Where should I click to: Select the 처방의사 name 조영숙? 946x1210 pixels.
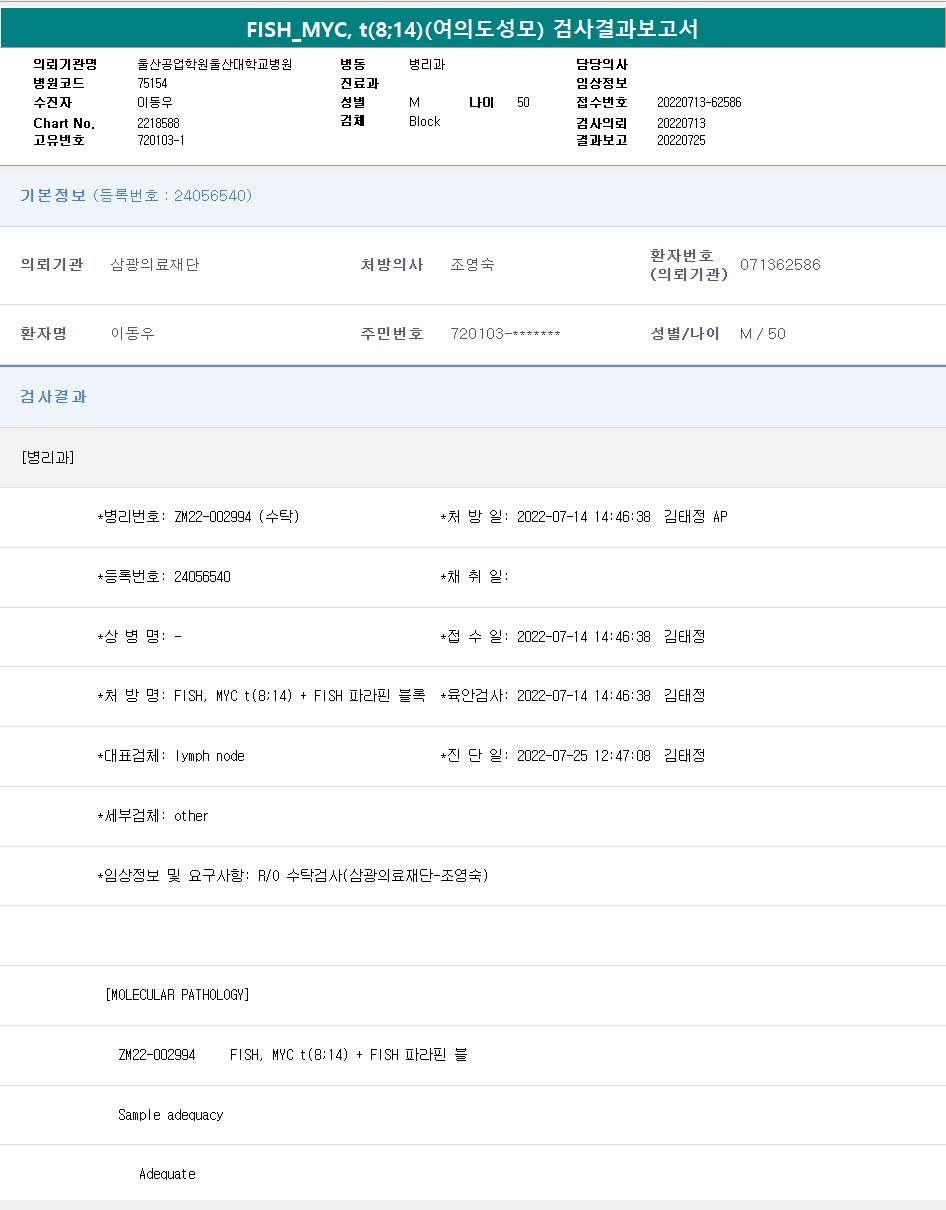point(472,265)
